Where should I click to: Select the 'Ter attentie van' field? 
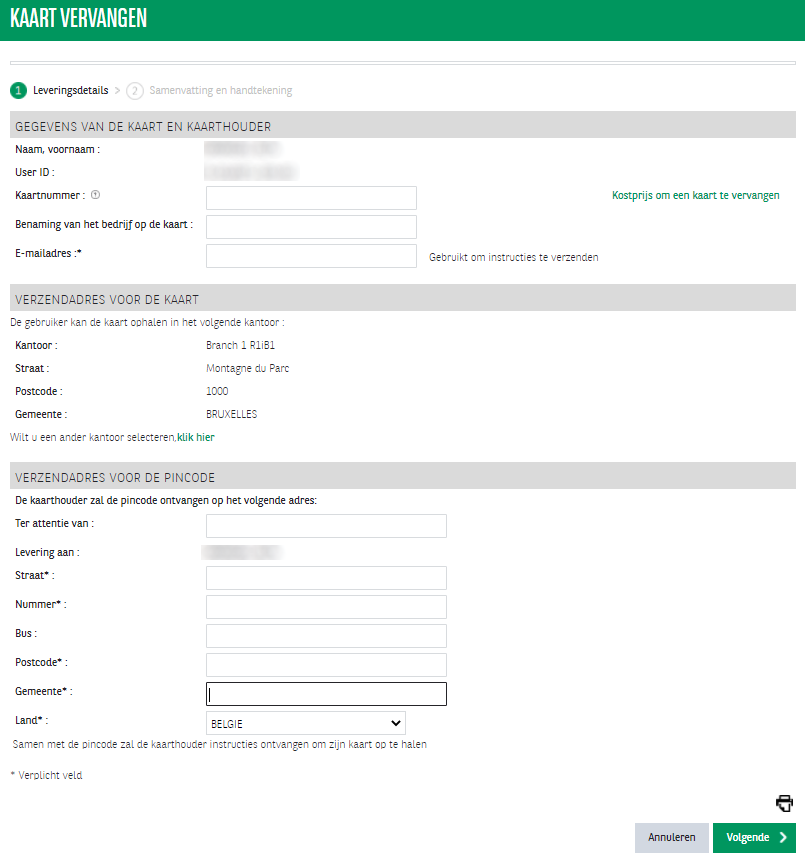click(x=326, y=526)
